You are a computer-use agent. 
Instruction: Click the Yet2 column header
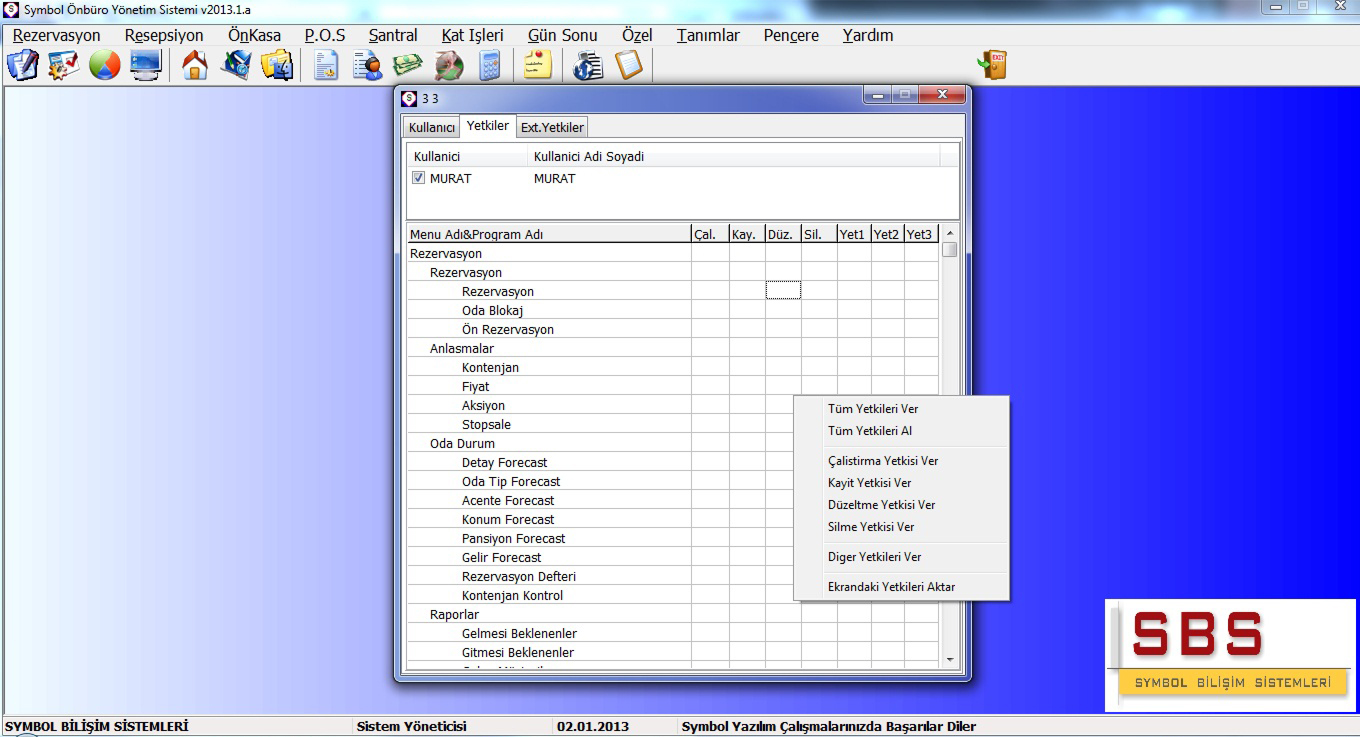click(888, 235)
